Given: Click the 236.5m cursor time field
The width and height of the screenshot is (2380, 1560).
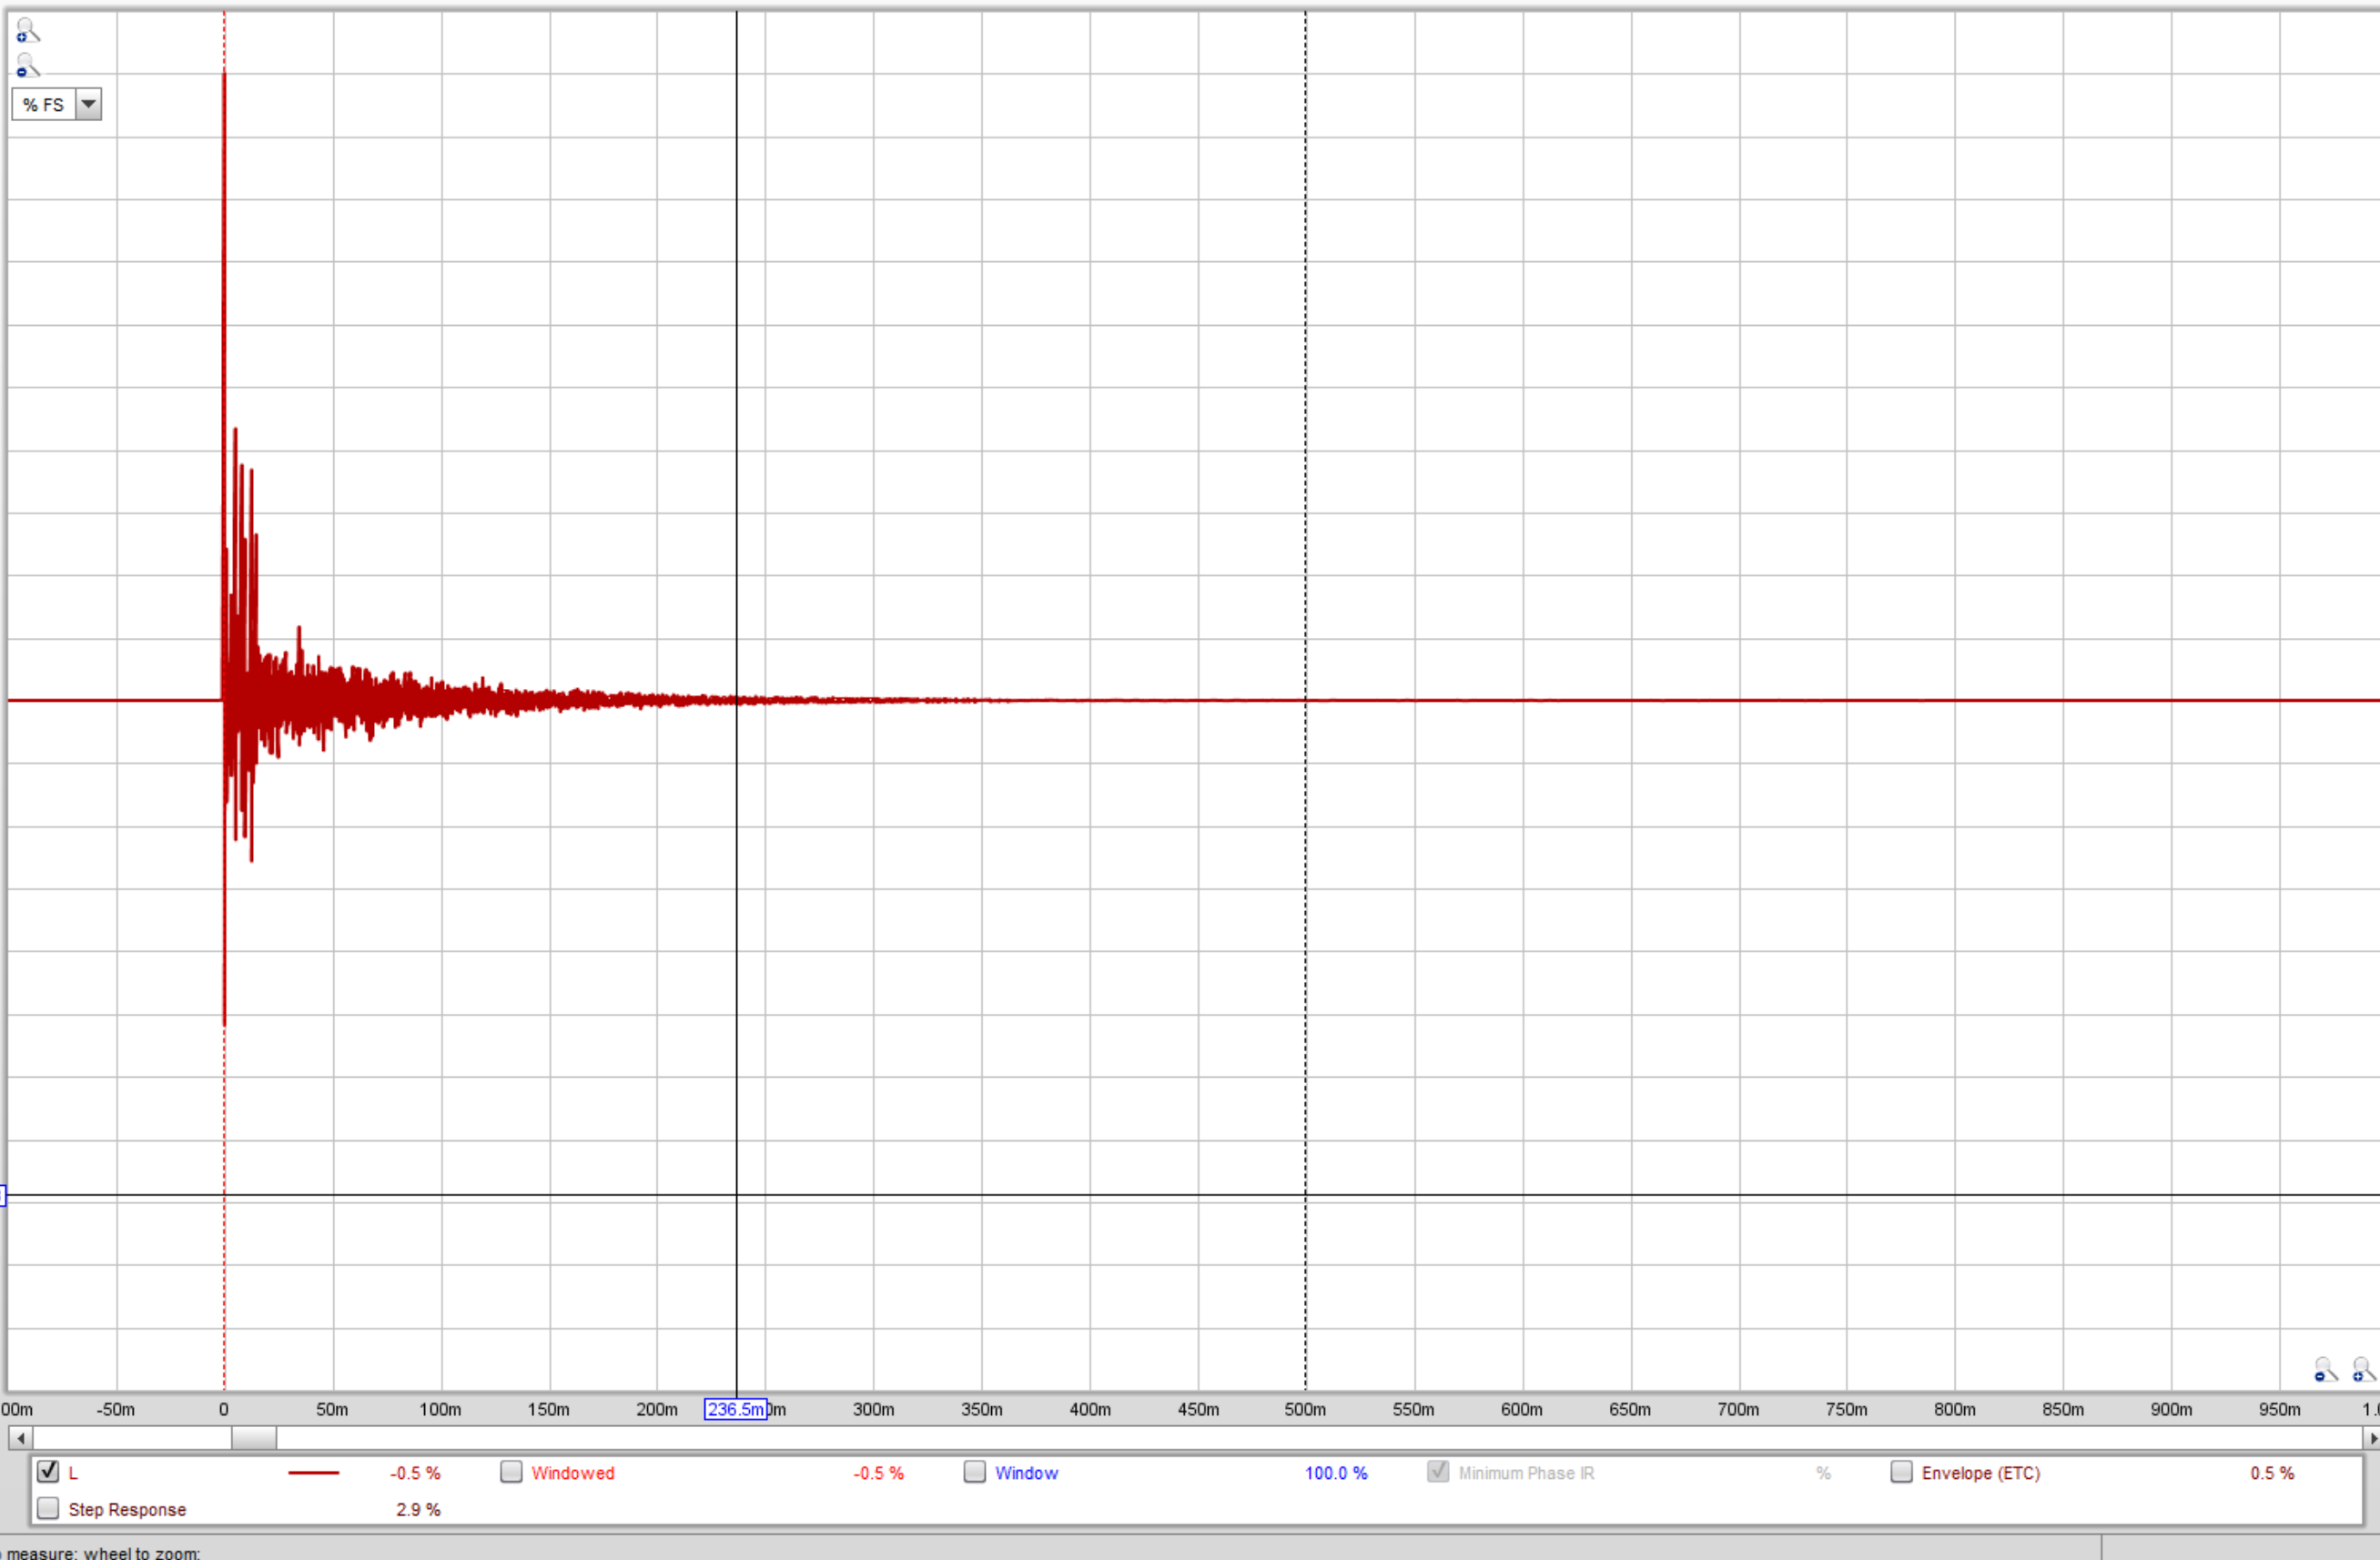Looking at the screenshot, I should tap(735, 1409).
